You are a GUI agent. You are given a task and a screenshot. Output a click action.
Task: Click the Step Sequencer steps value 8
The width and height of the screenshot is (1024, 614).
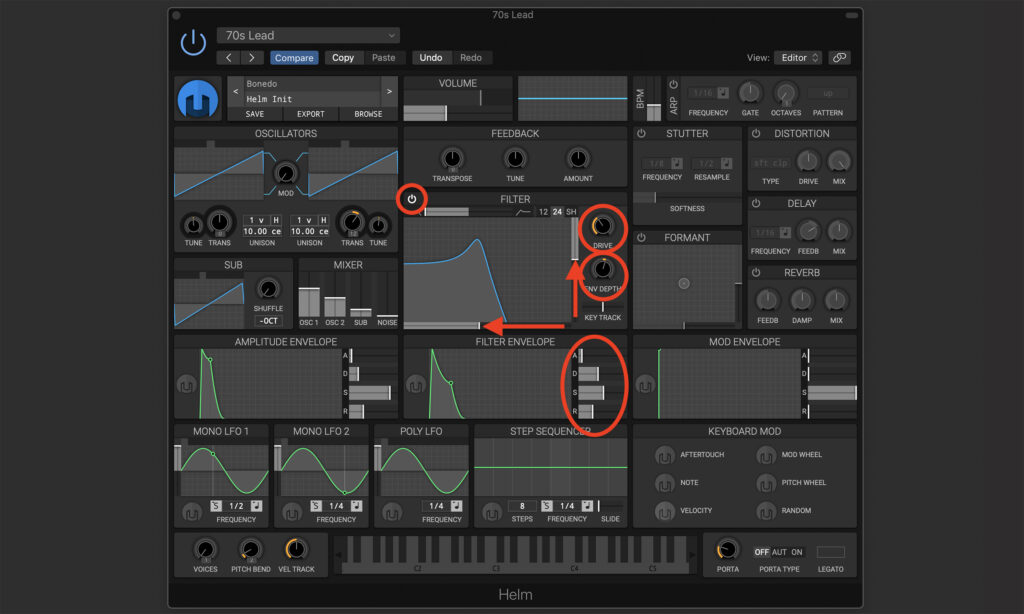click(x=522, y=506)
